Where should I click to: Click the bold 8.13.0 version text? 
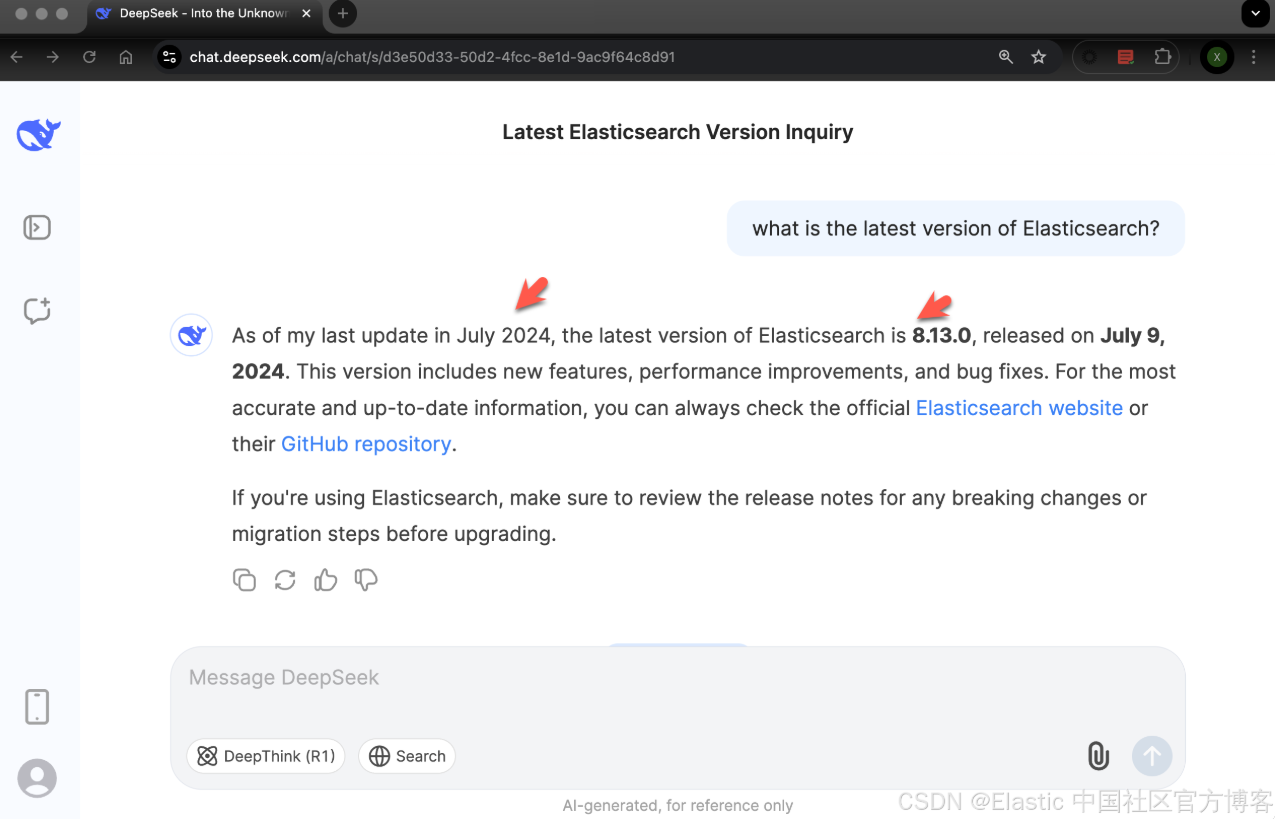click(x=941, y=335)
